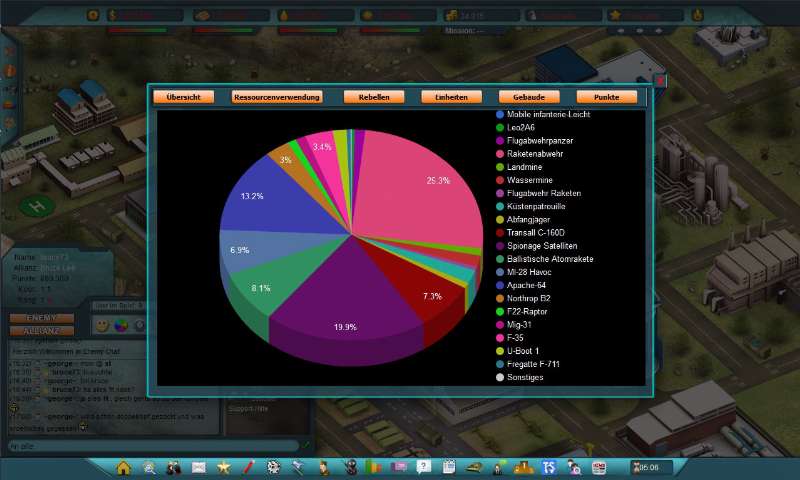This screenshot has width=800, height=480.
Task: Click the soldier officer figure icon
Action: pyautogui.click(x=324, y=467)
